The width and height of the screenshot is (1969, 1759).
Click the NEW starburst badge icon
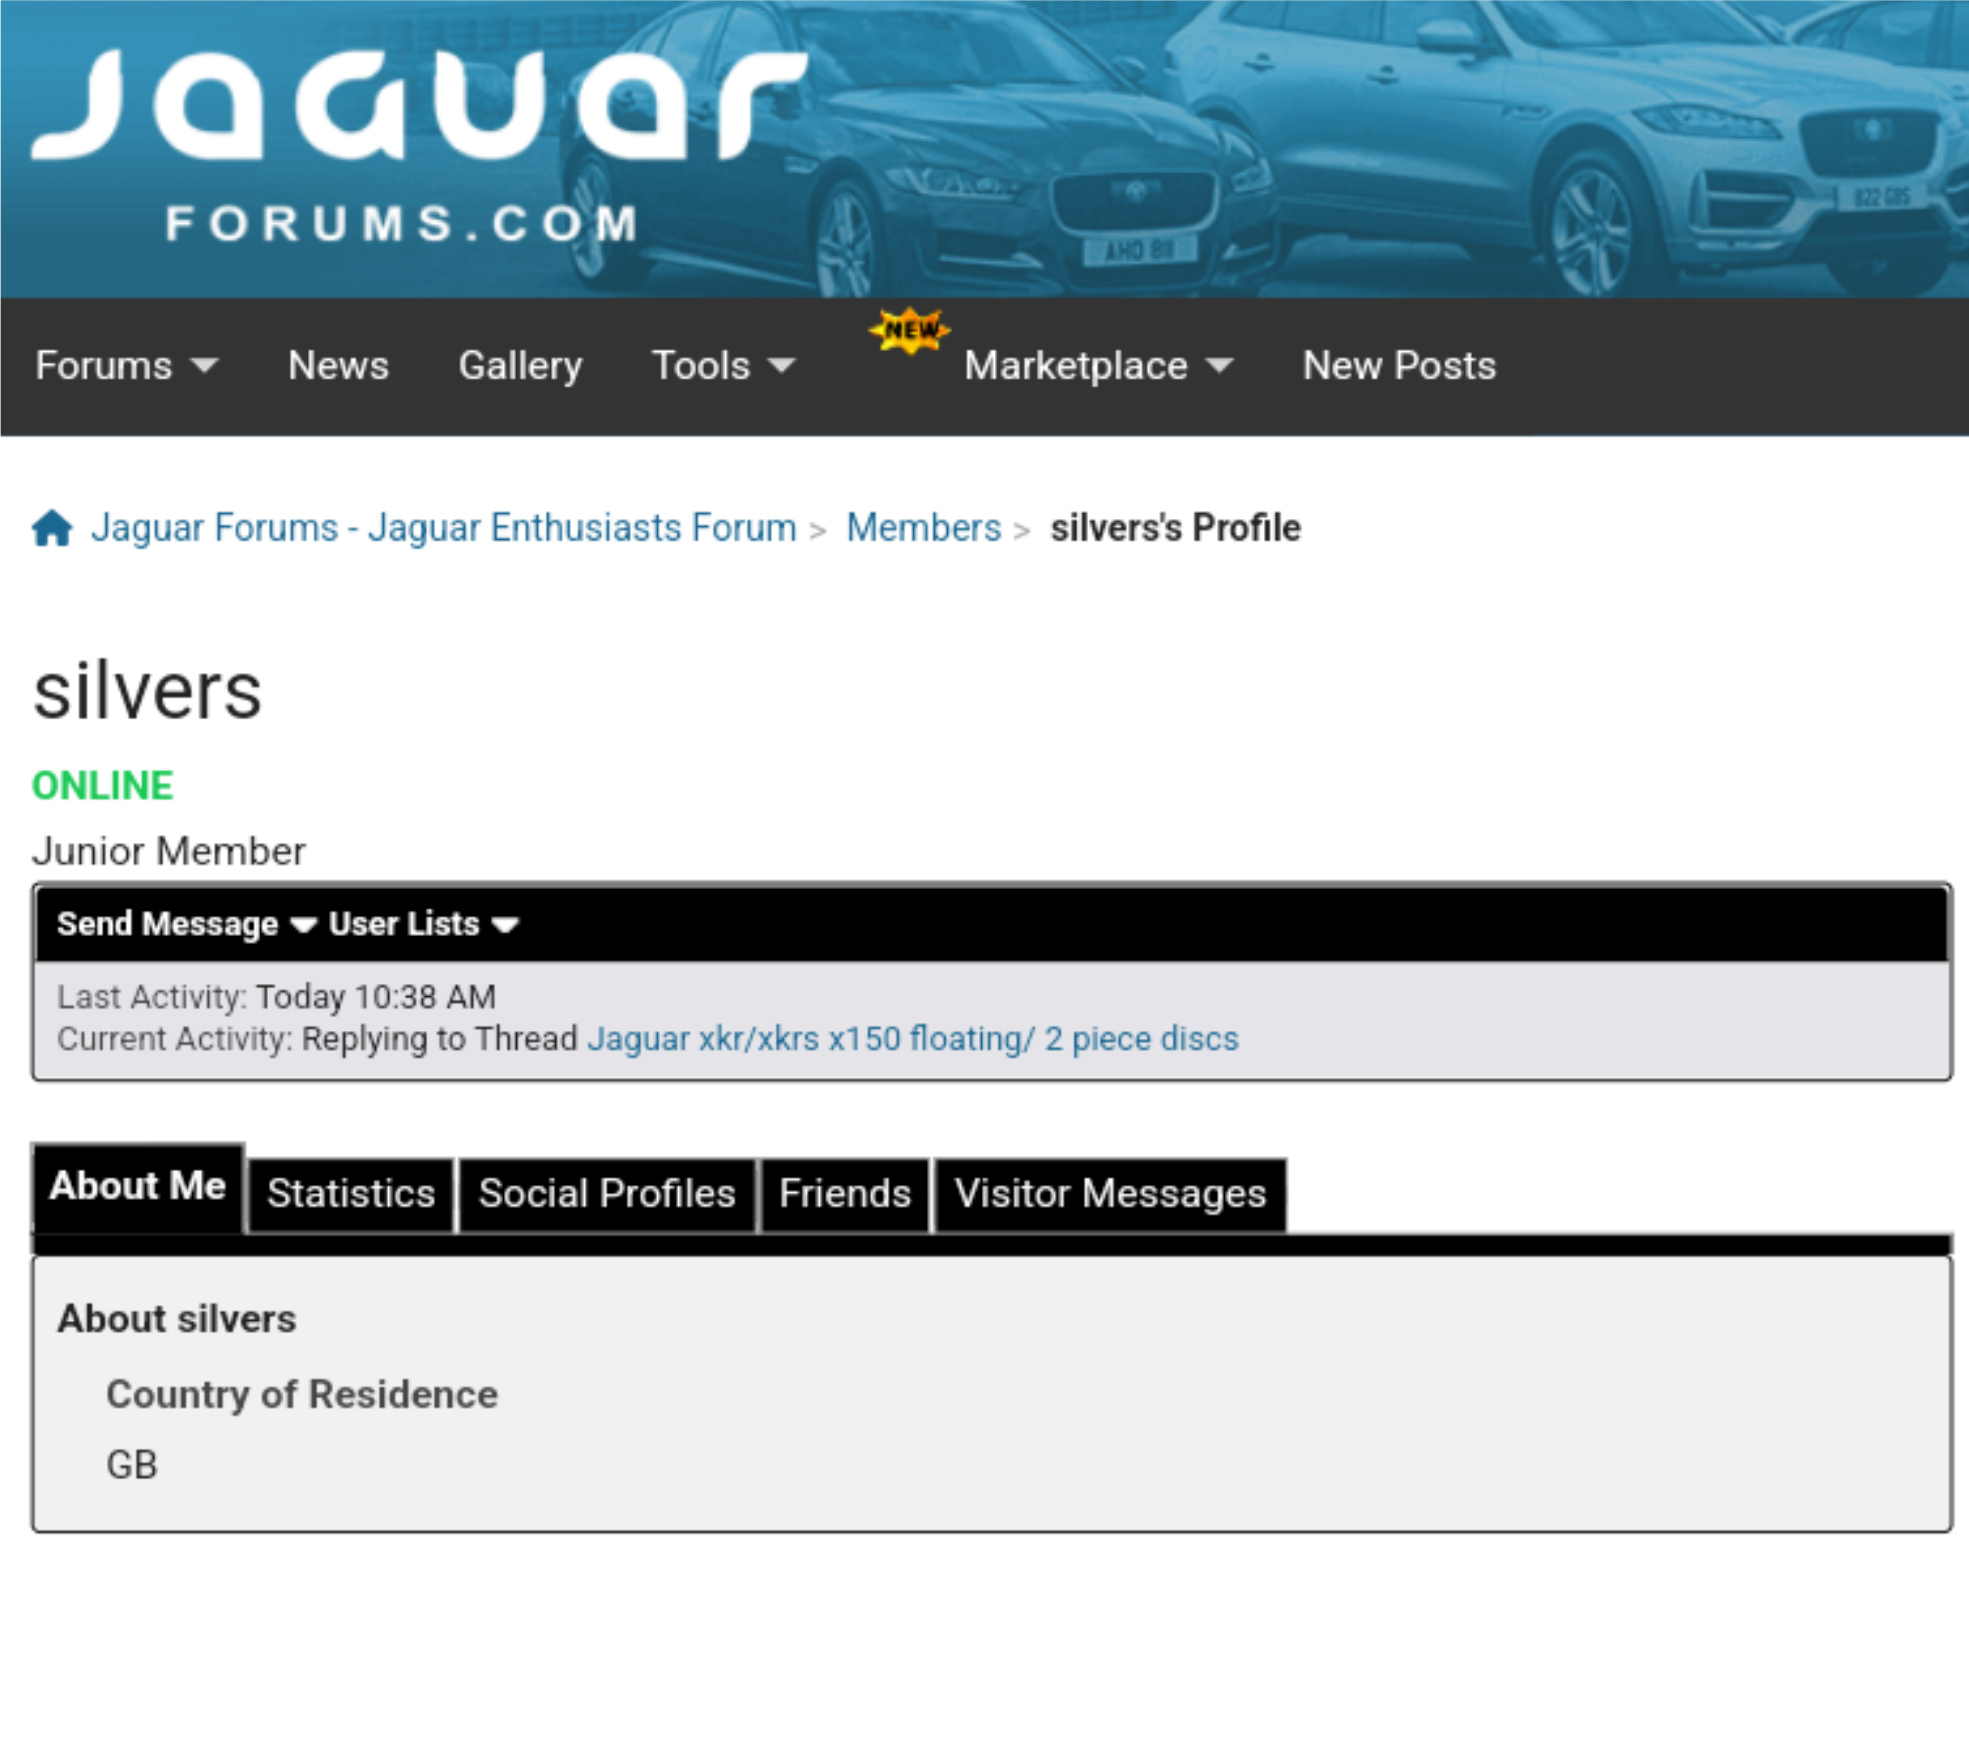point(909,331)
